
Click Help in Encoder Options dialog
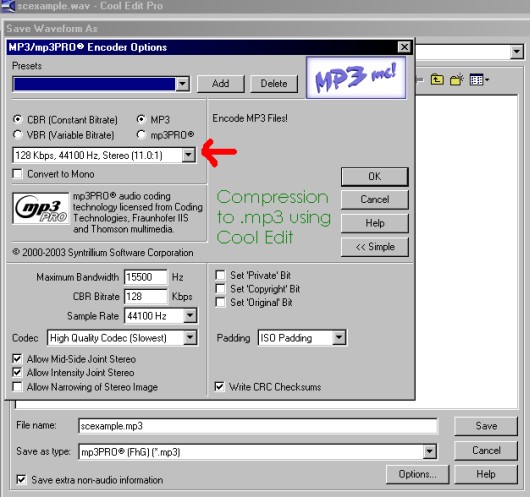[x=375, y=223]
